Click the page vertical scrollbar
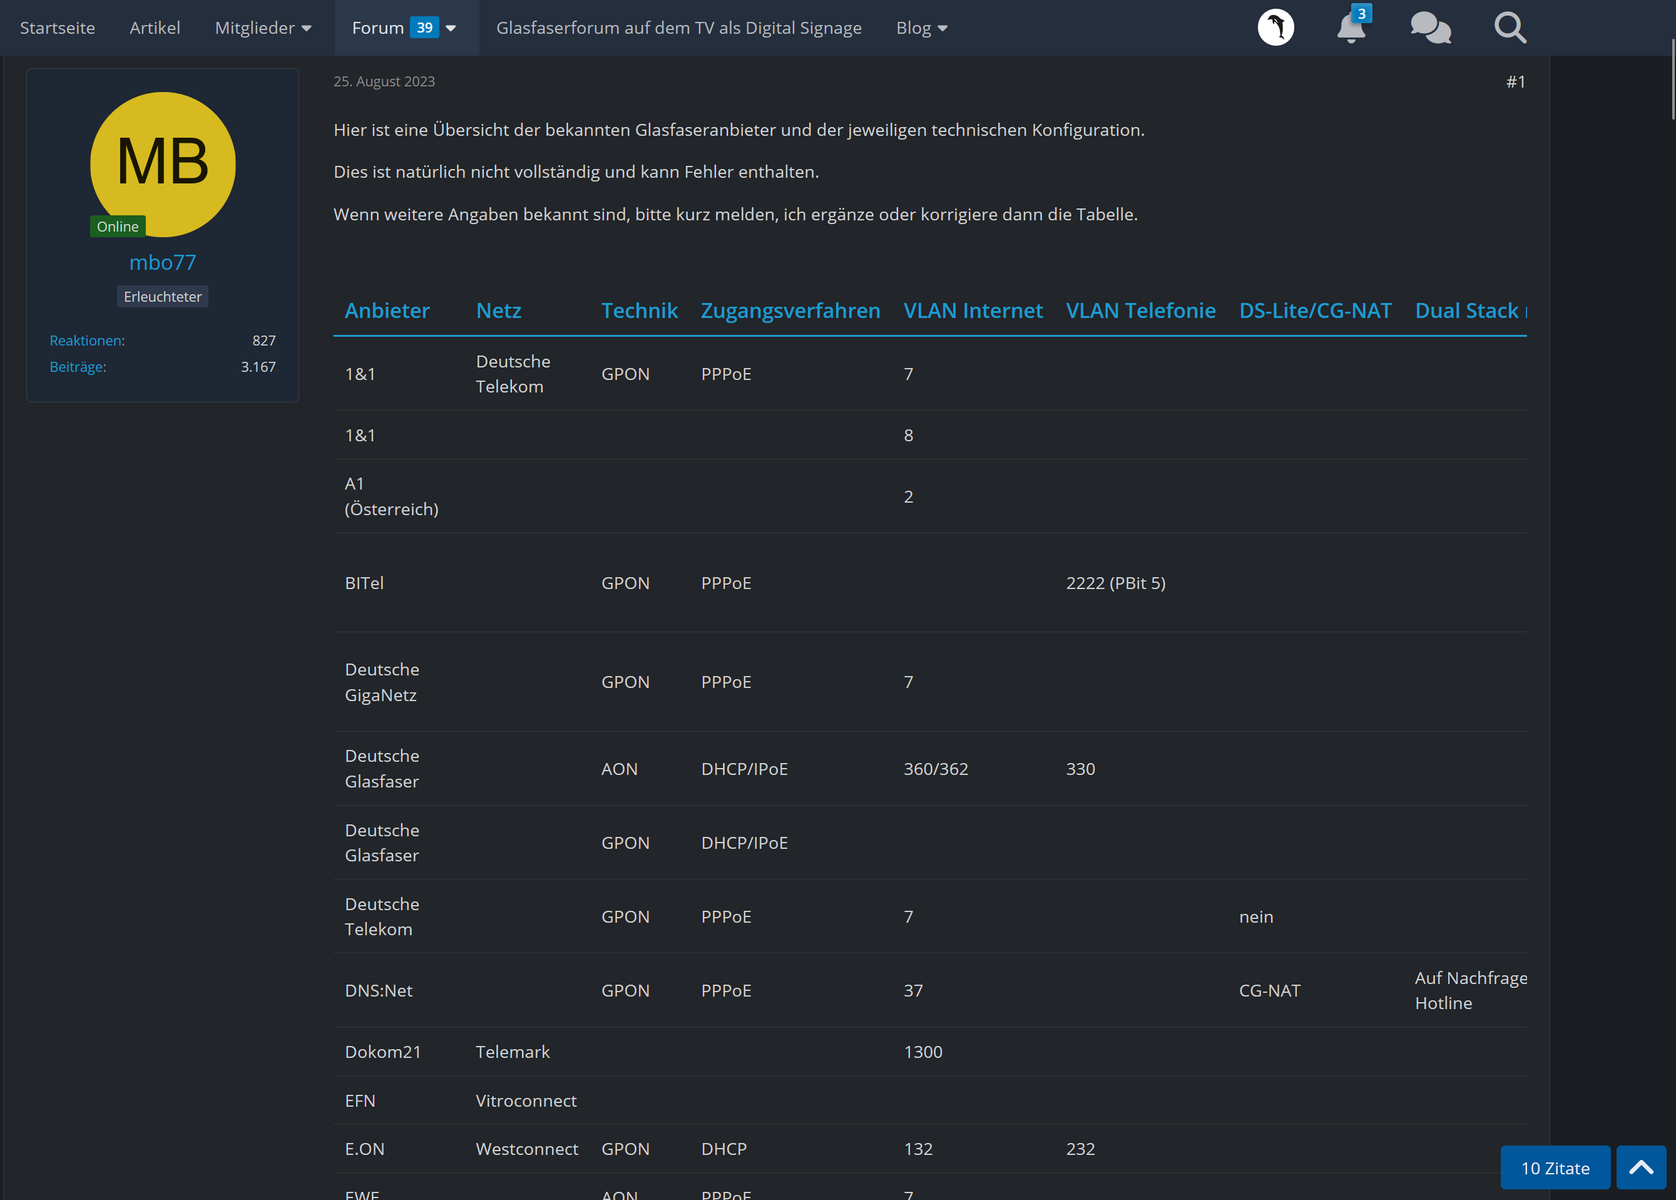 click(1672, 80)
